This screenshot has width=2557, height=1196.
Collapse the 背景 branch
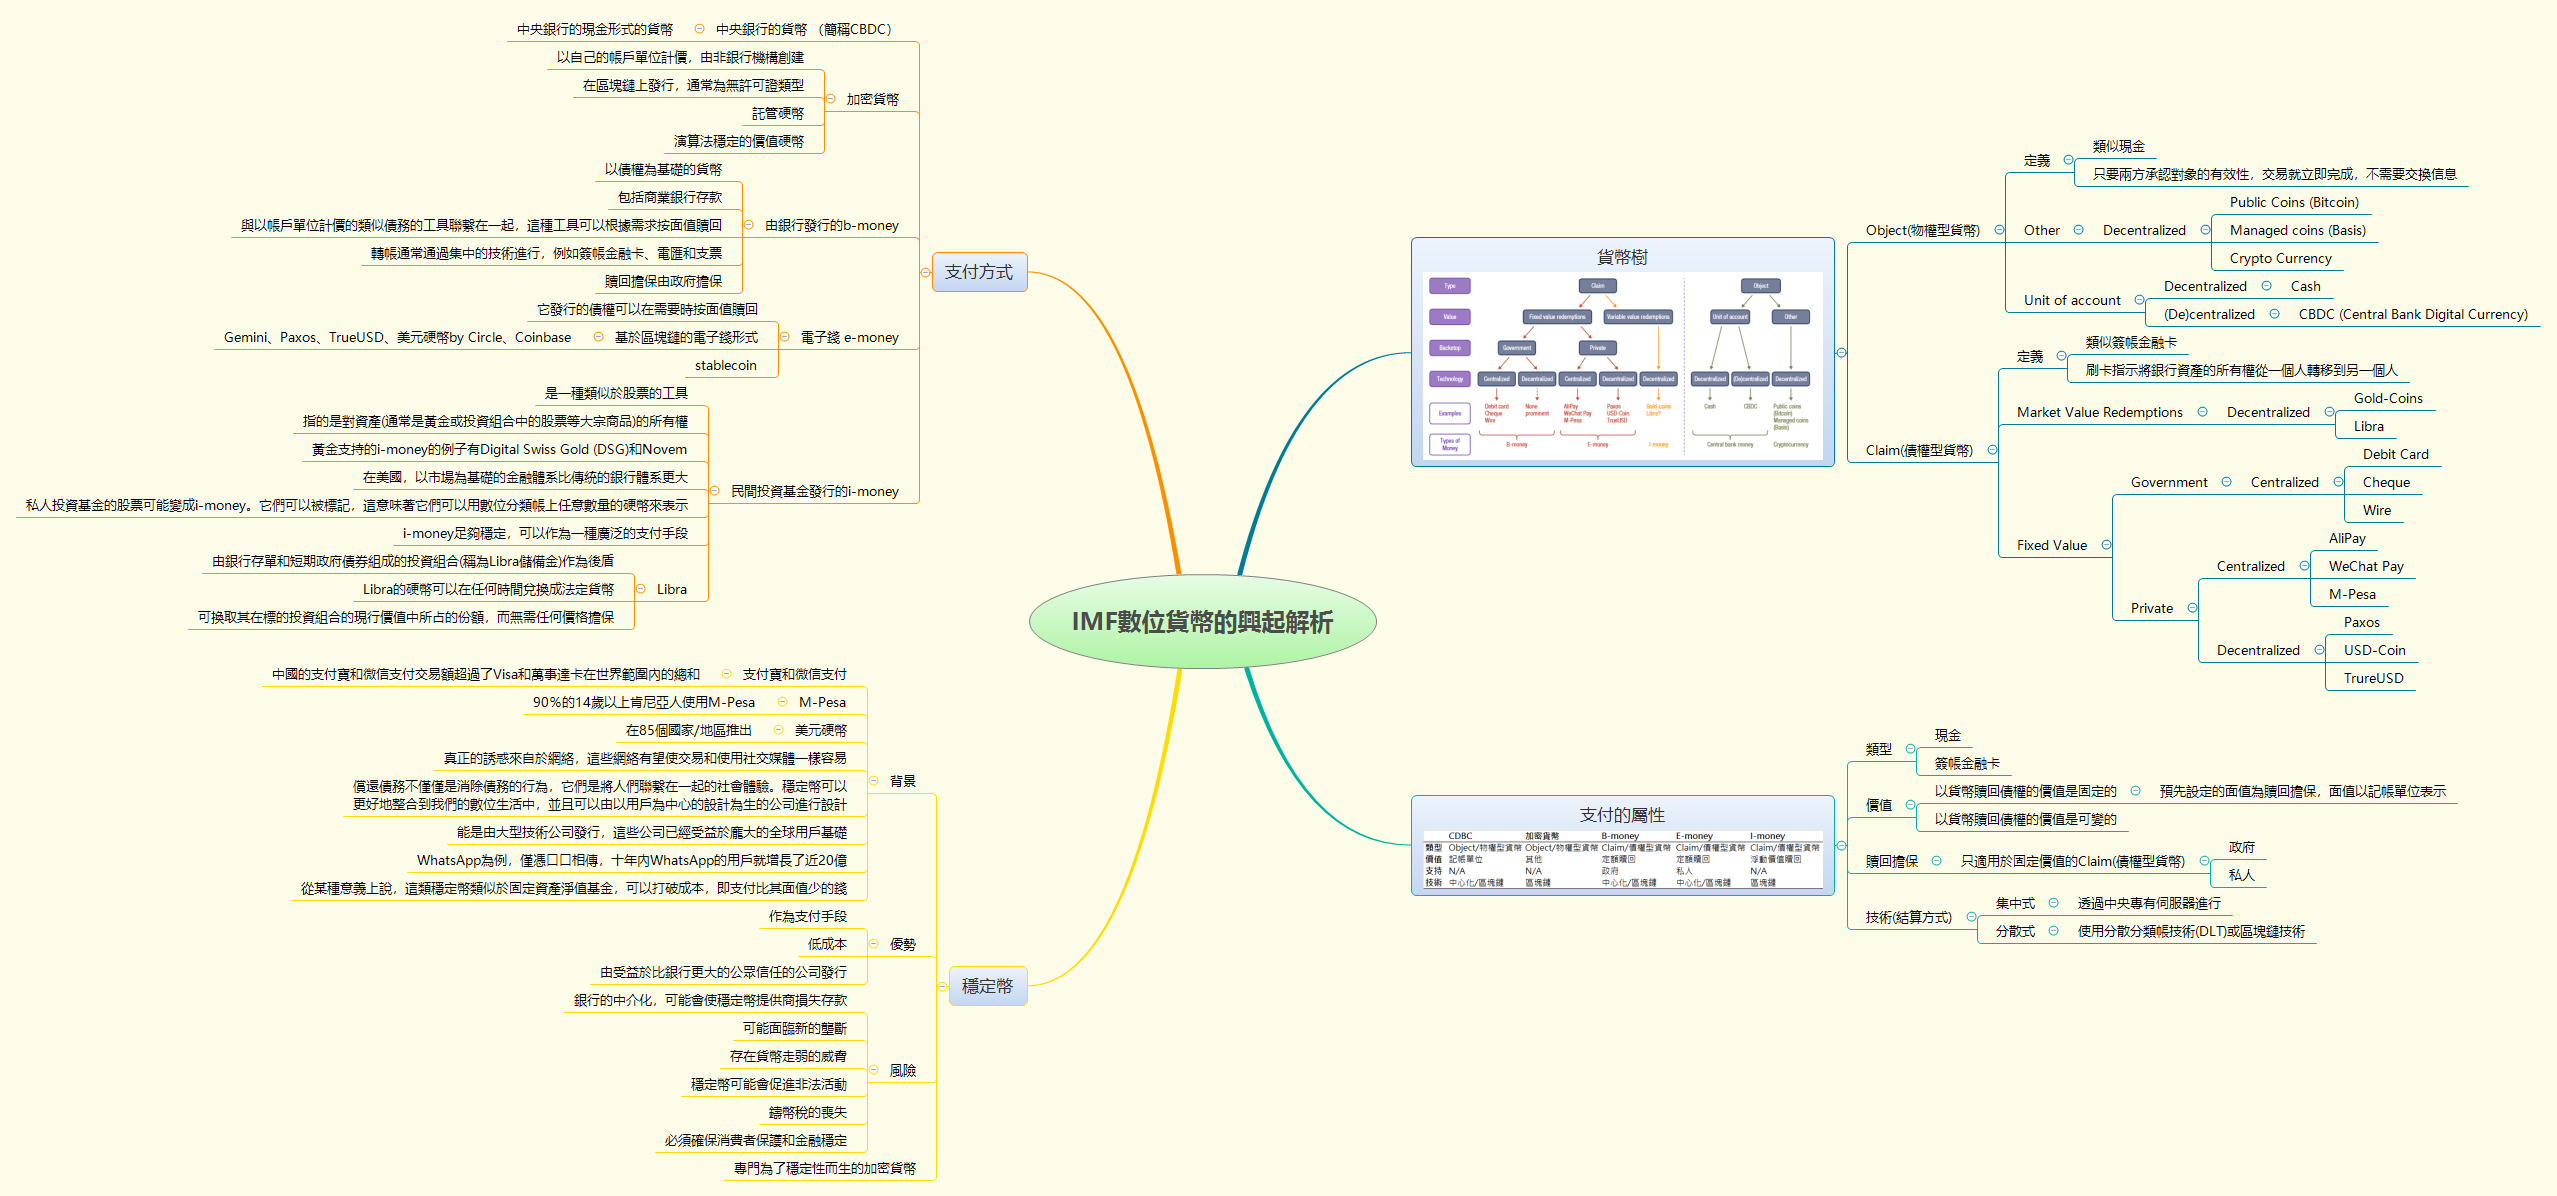coord(873,781)
